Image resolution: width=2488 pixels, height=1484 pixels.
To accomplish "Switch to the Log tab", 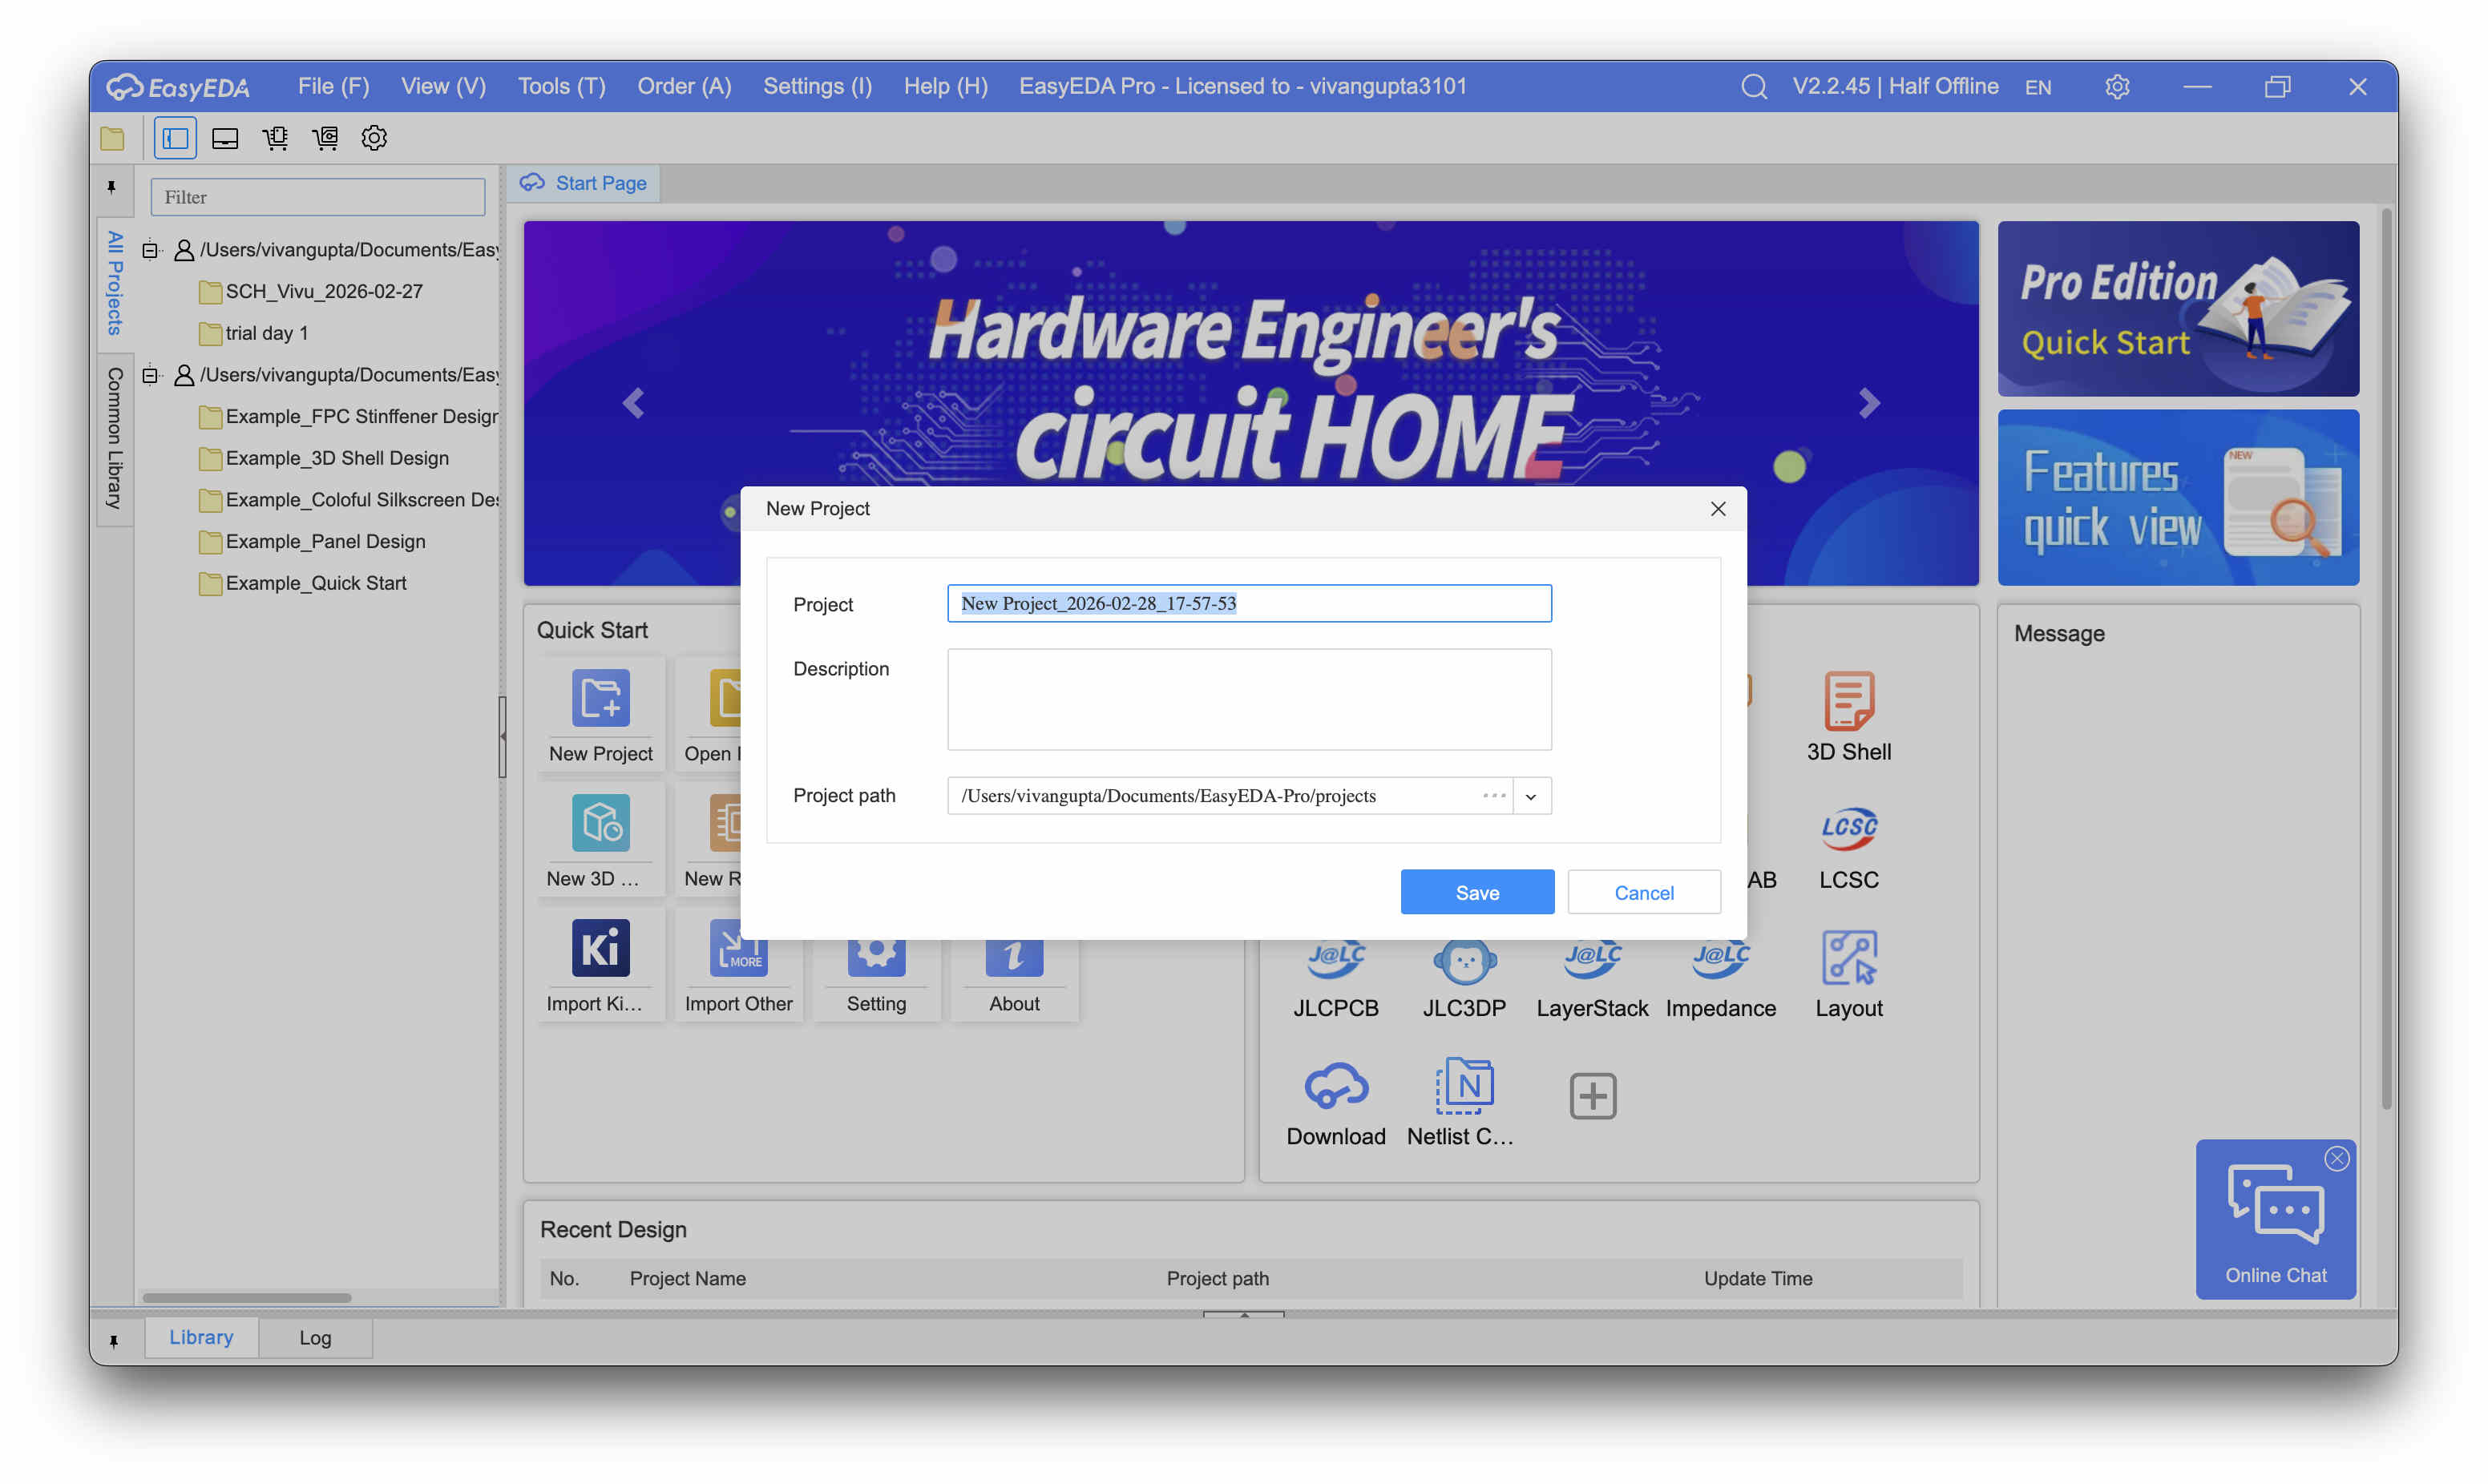I will 315,1337.
